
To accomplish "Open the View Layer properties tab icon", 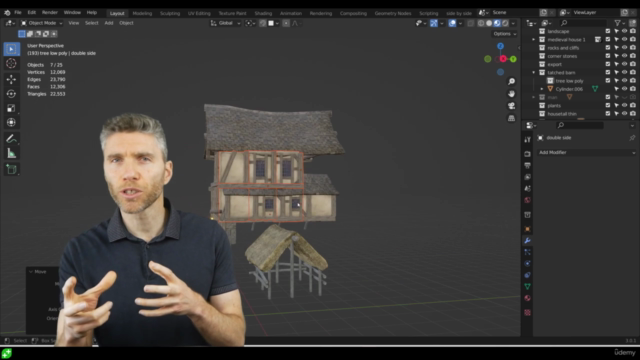I will pyautogui.click(x=527, y=177).
